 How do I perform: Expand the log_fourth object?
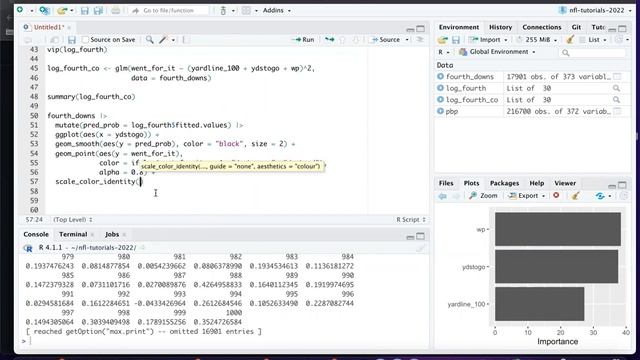[440, 88]
